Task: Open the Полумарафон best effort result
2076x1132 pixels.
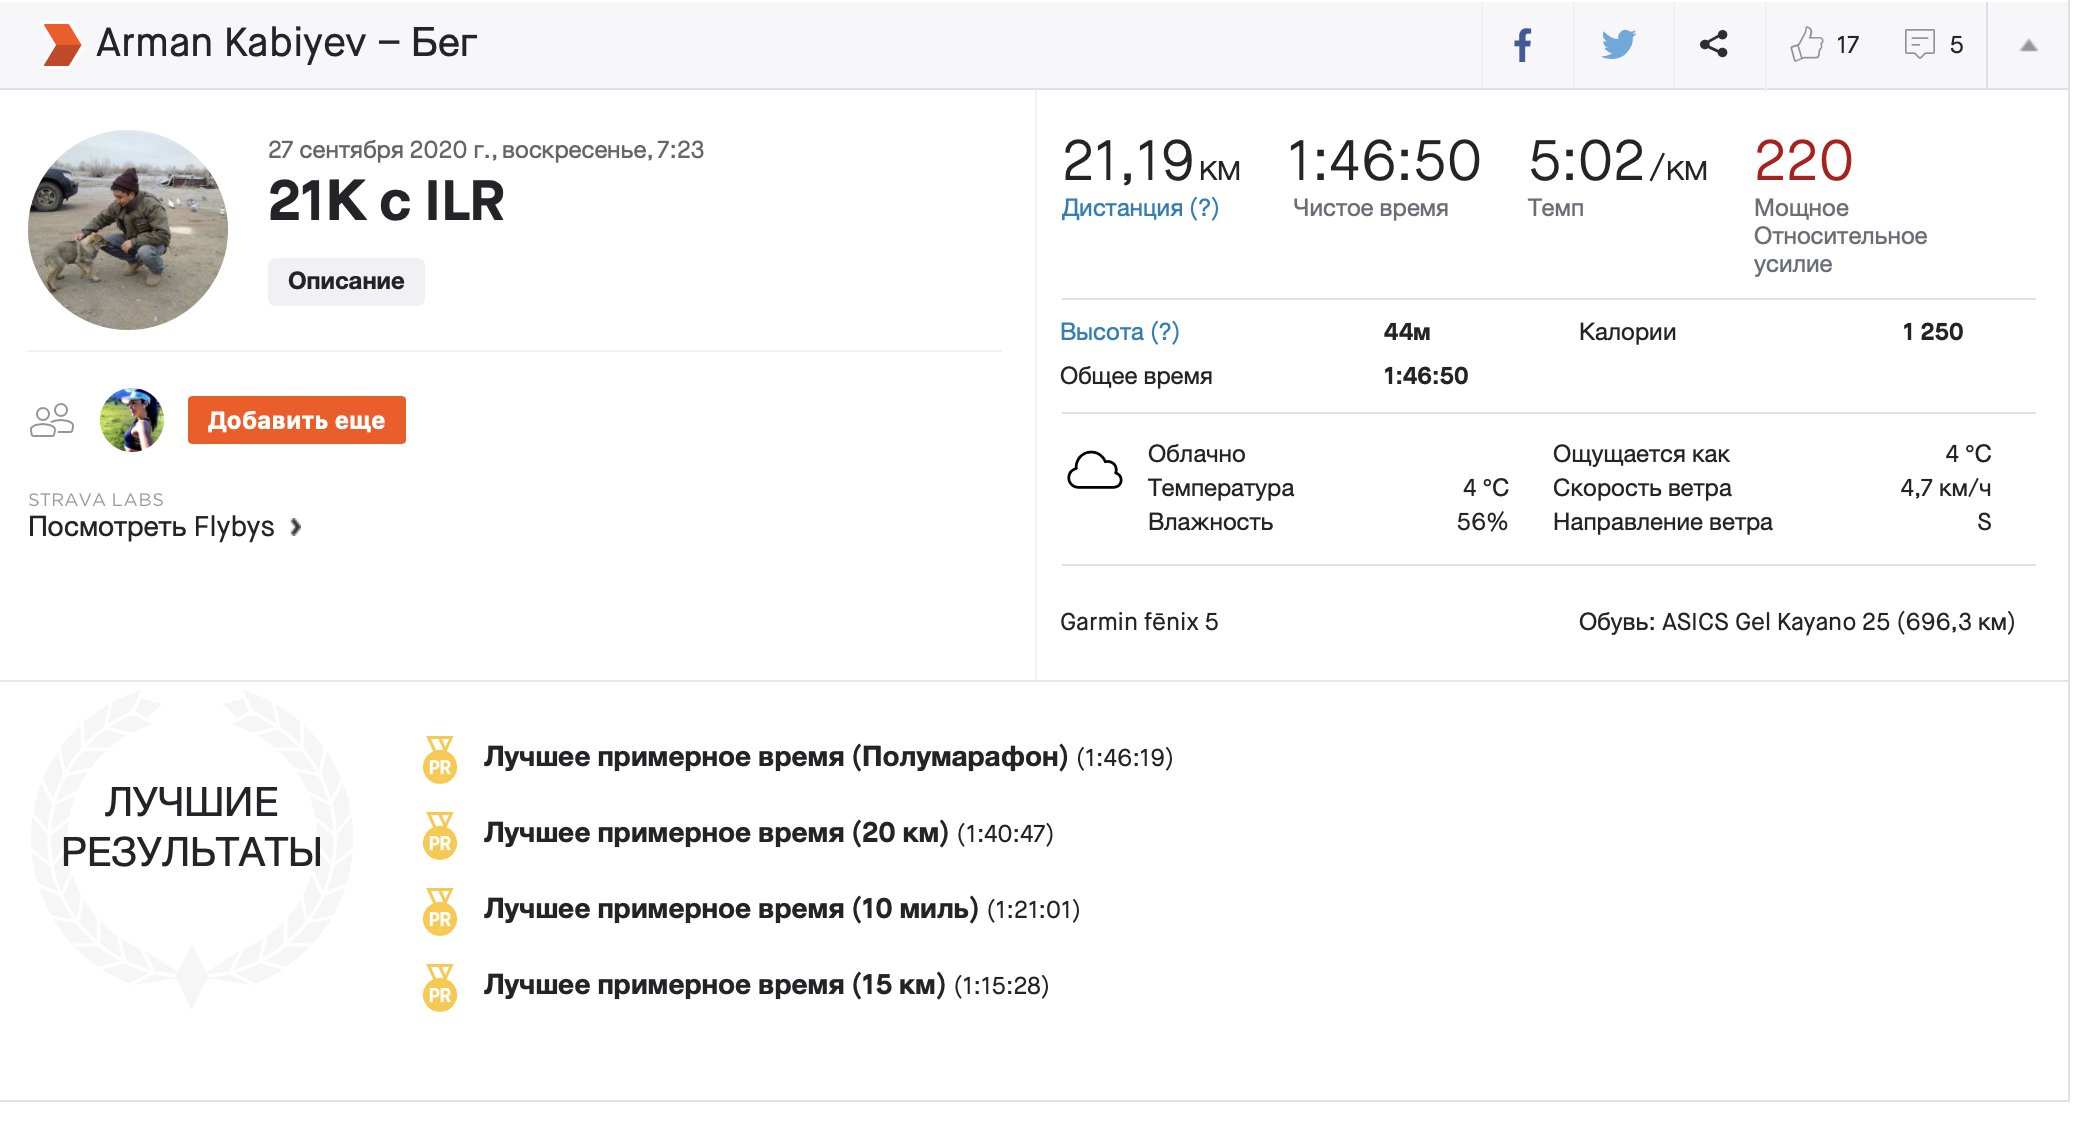Action: pyautogui.click(x=775, y=757)
